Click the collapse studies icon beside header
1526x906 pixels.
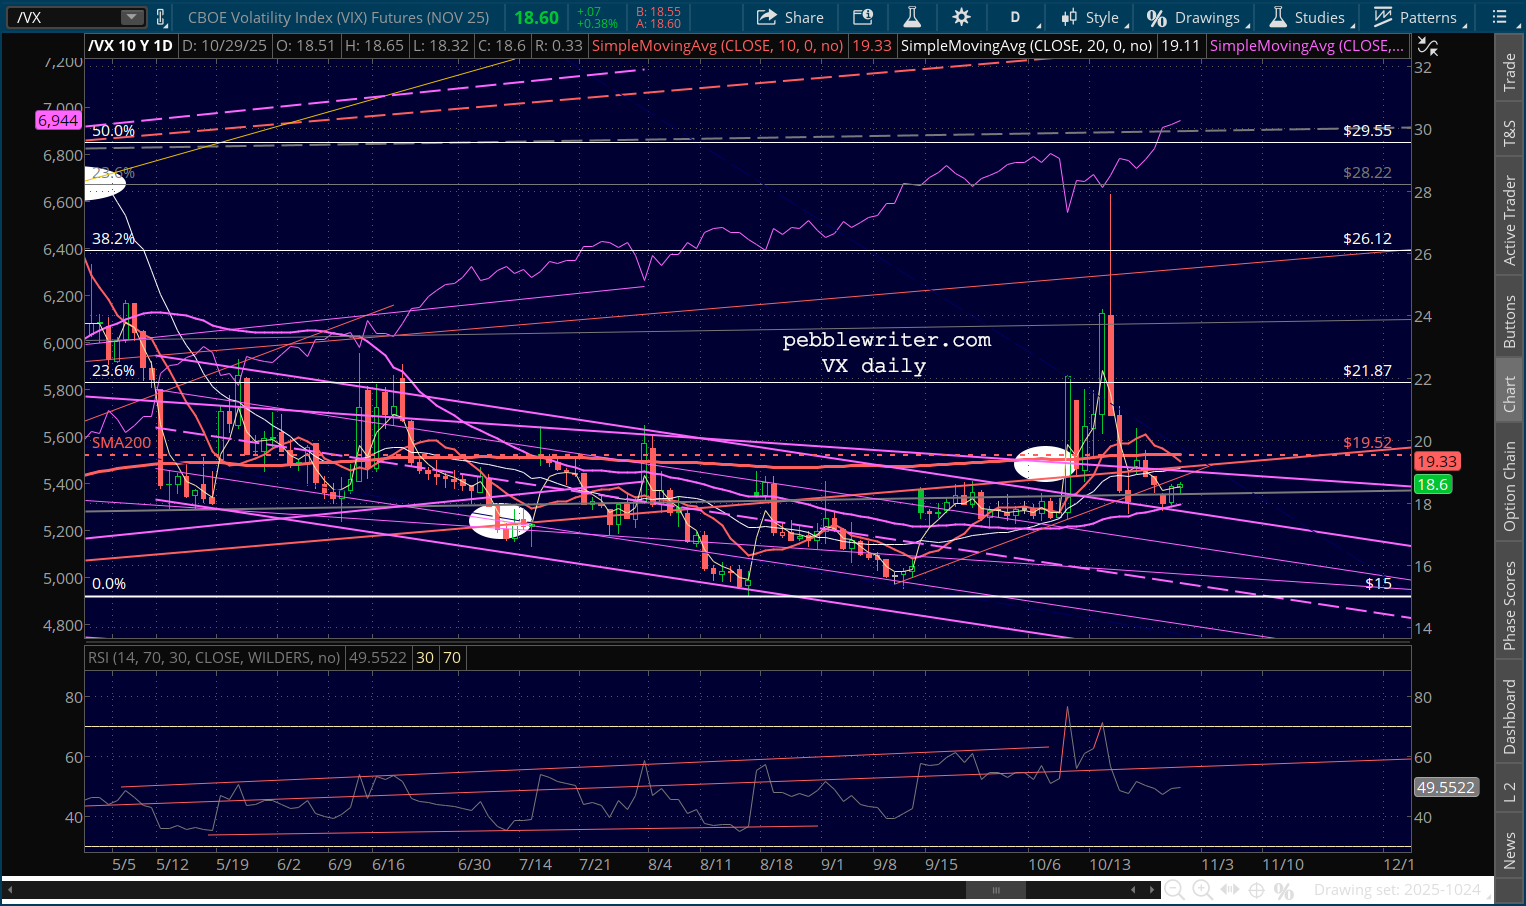click(1428, 45)
